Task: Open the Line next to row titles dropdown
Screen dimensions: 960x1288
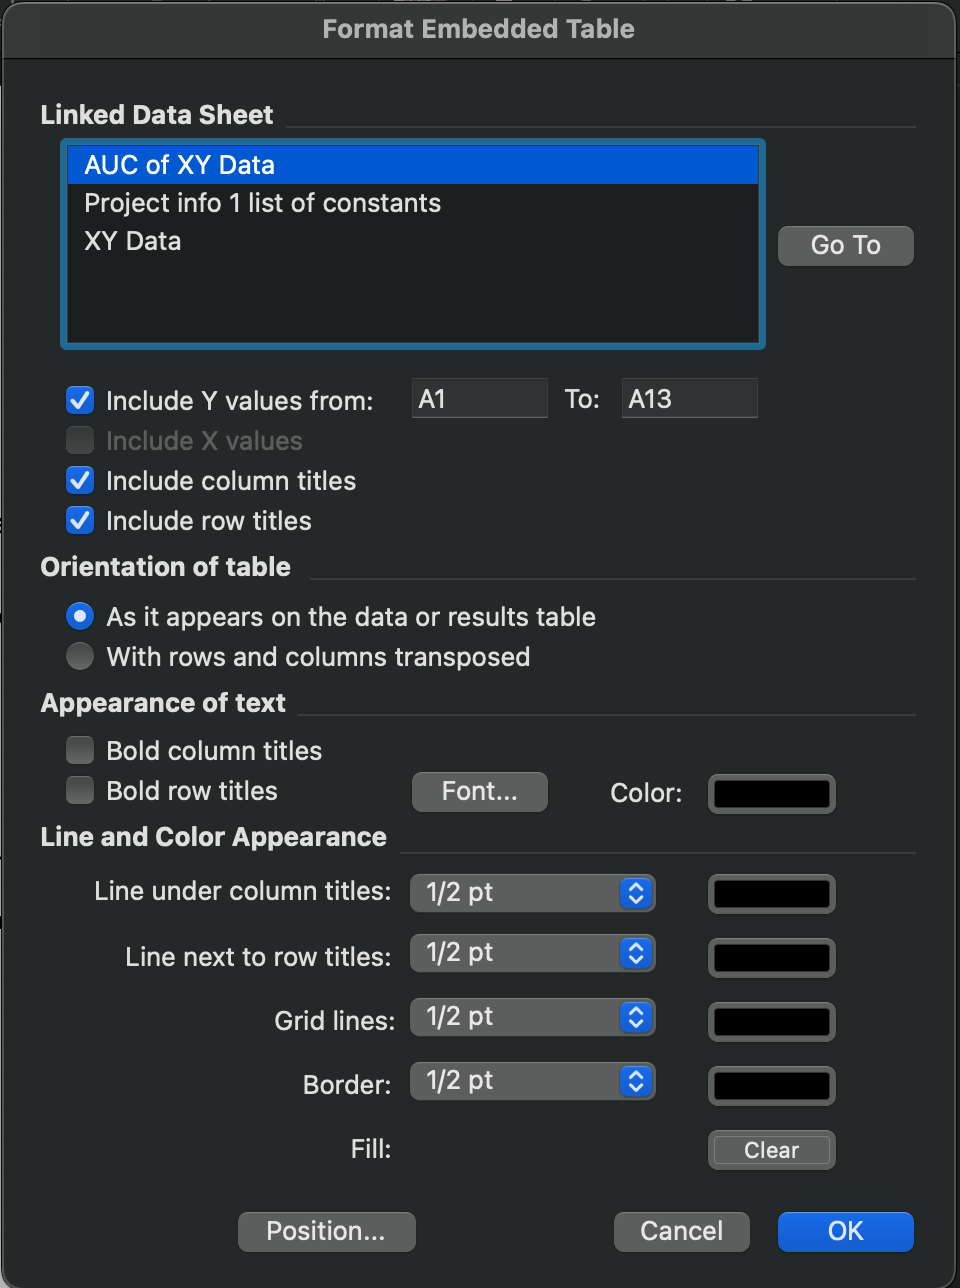Action: [533, 953]
